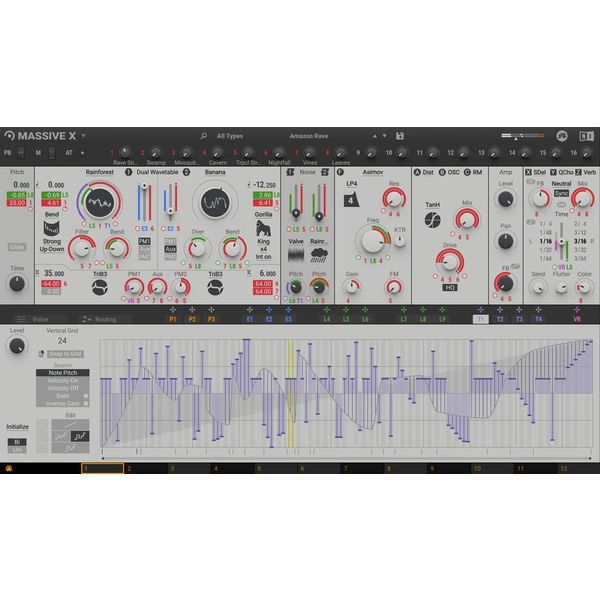
Task: Click macro knob 1 Rave Str
Action: click(x=125, y=153)
